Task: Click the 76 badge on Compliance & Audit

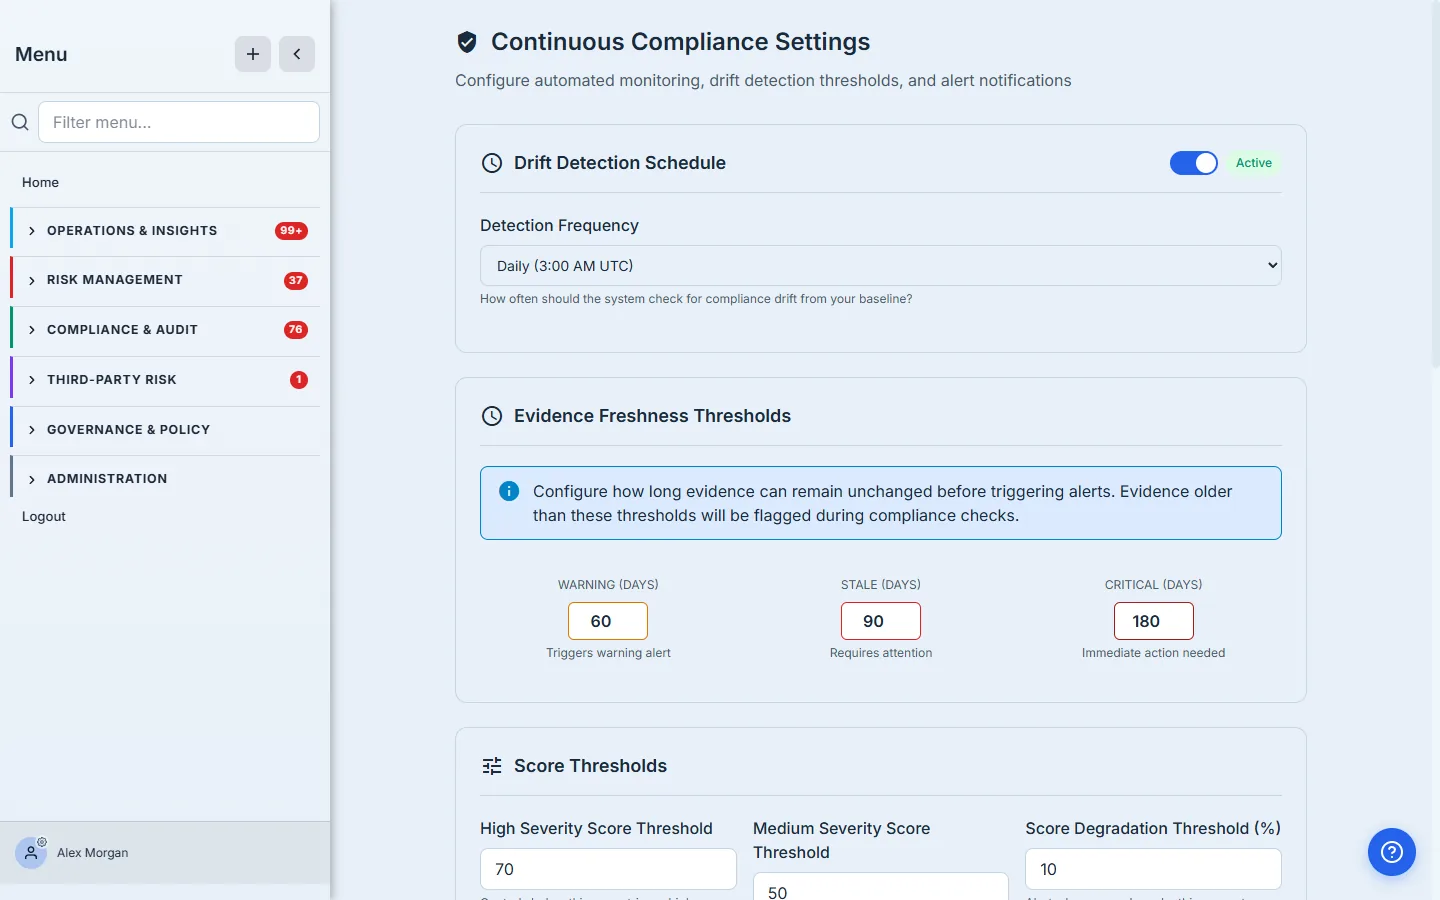Action: pos(296,330)
